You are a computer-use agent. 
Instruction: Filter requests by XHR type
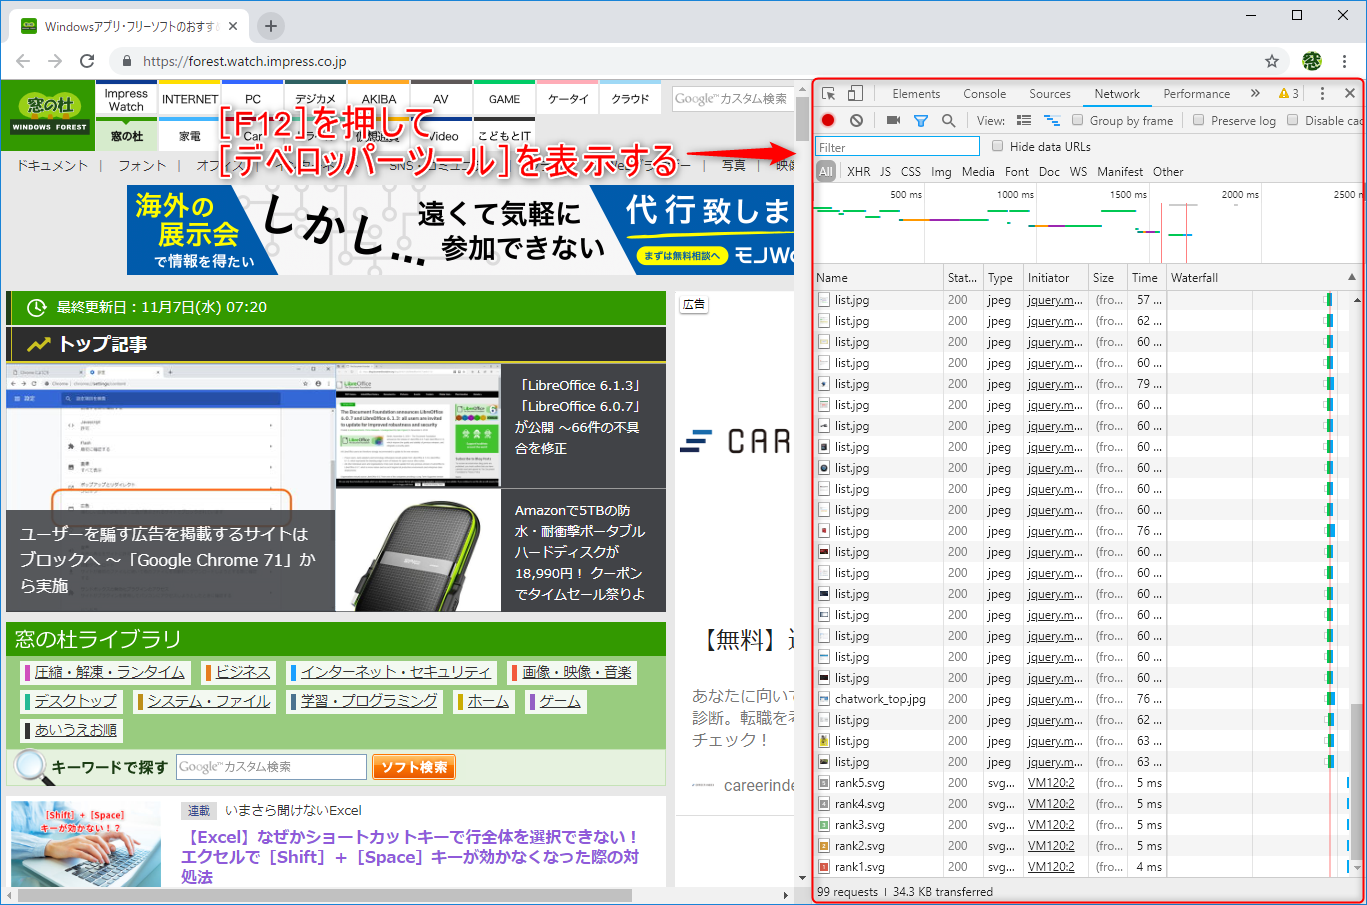click(x=859, y=171)
